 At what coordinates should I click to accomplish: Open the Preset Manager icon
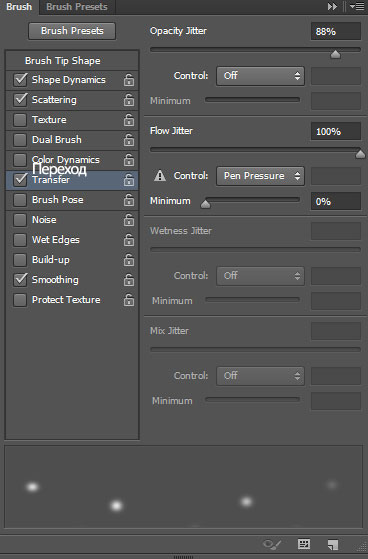304,544
